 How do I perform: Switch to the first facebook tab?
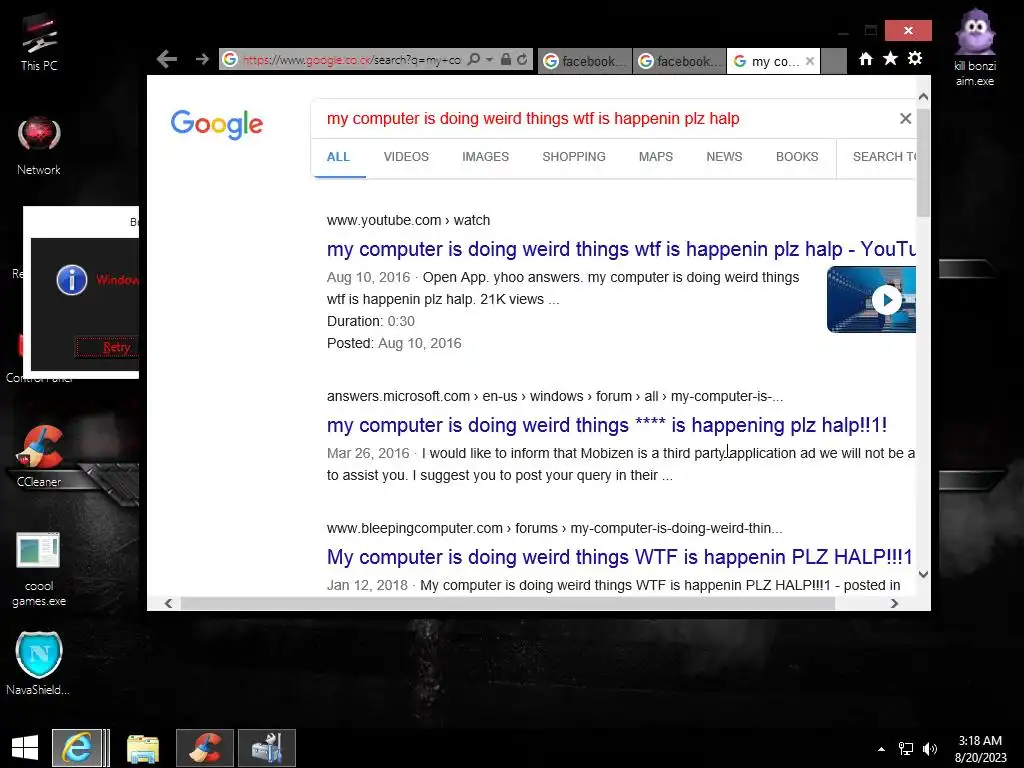(584, 61)
